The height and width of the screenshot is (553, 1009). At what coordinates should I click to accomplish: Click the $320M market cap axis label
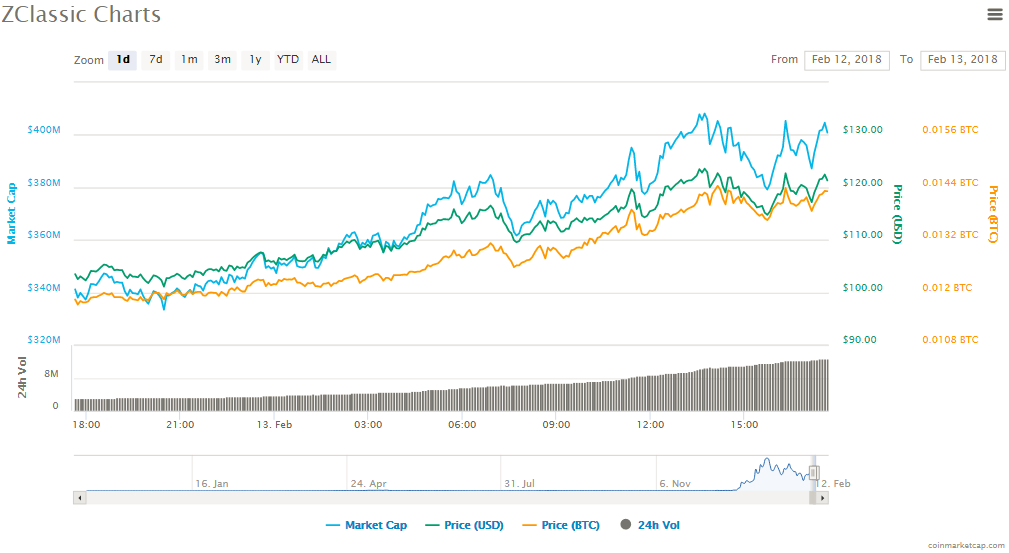(x=44, y=340)
